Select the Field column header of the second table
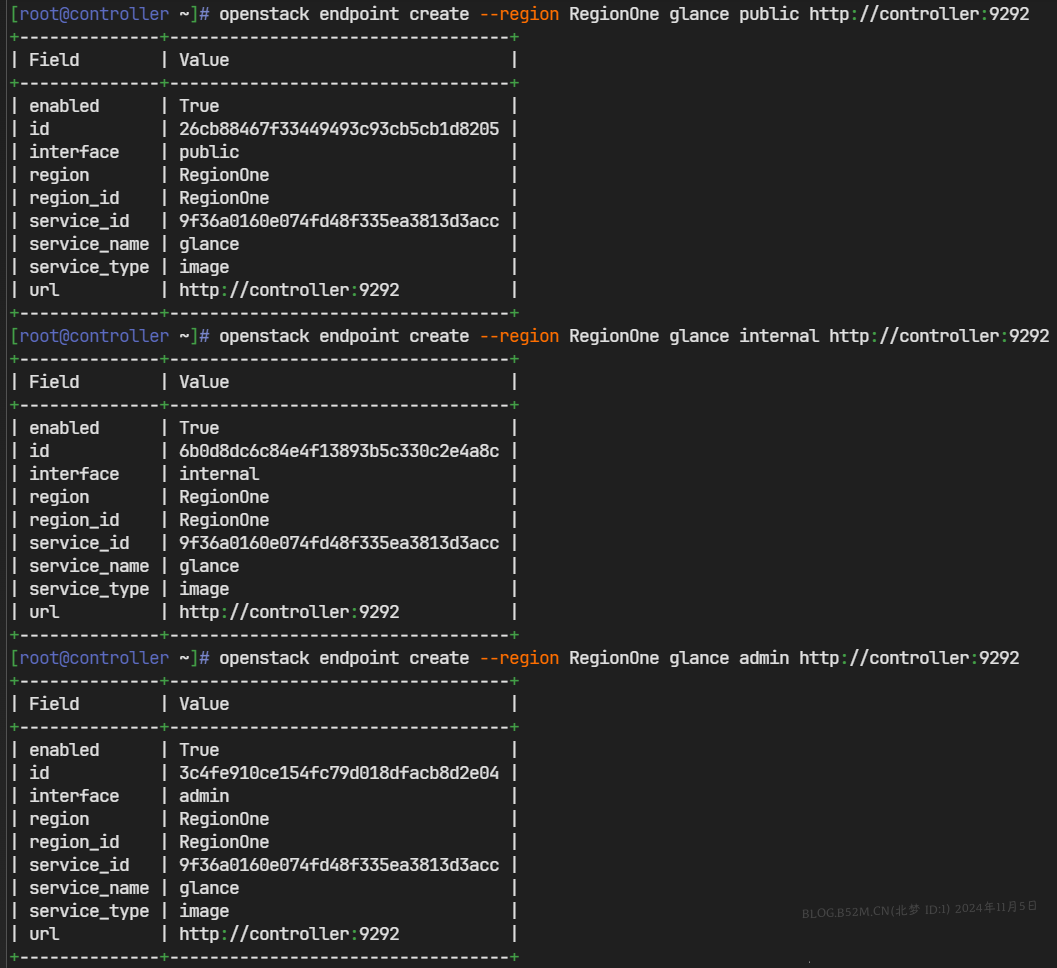 [x=54, y=381]
